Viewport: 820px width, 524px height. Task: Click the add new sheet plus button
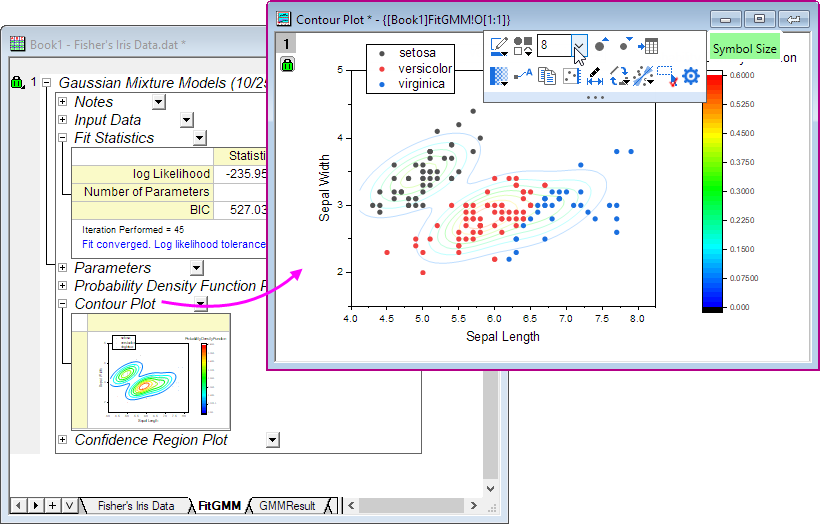click(53, 505)
